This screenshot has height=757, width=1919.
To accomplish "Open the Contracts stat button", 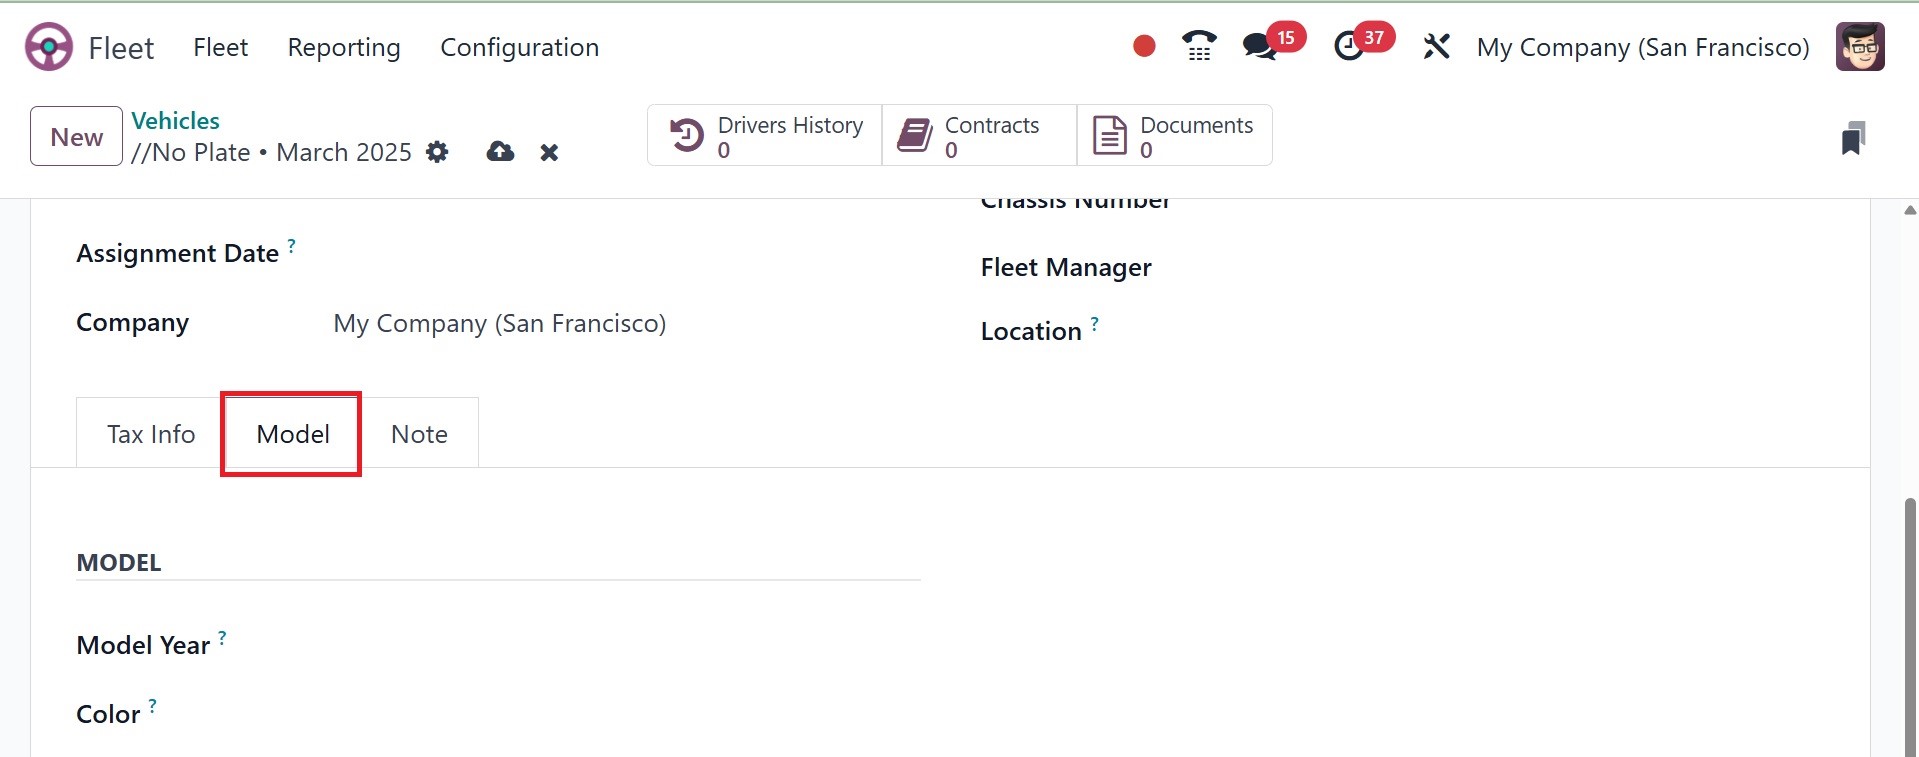I will pos(979,135).
